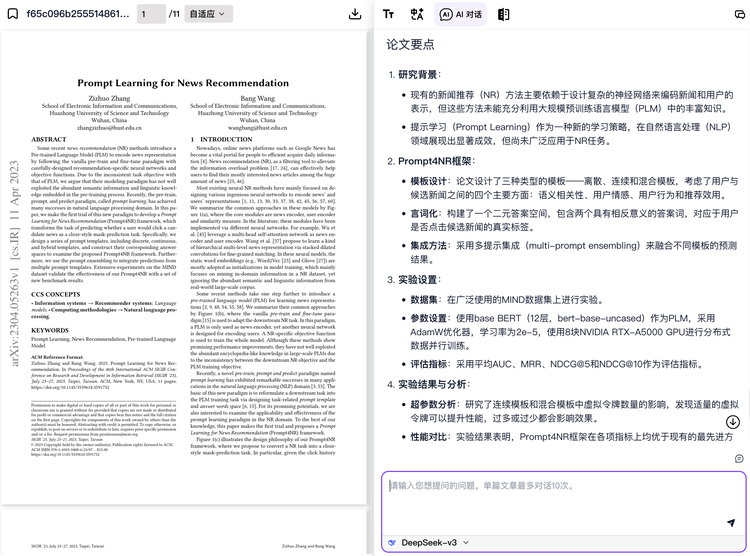Open the translate tool icon

(417, 14)
